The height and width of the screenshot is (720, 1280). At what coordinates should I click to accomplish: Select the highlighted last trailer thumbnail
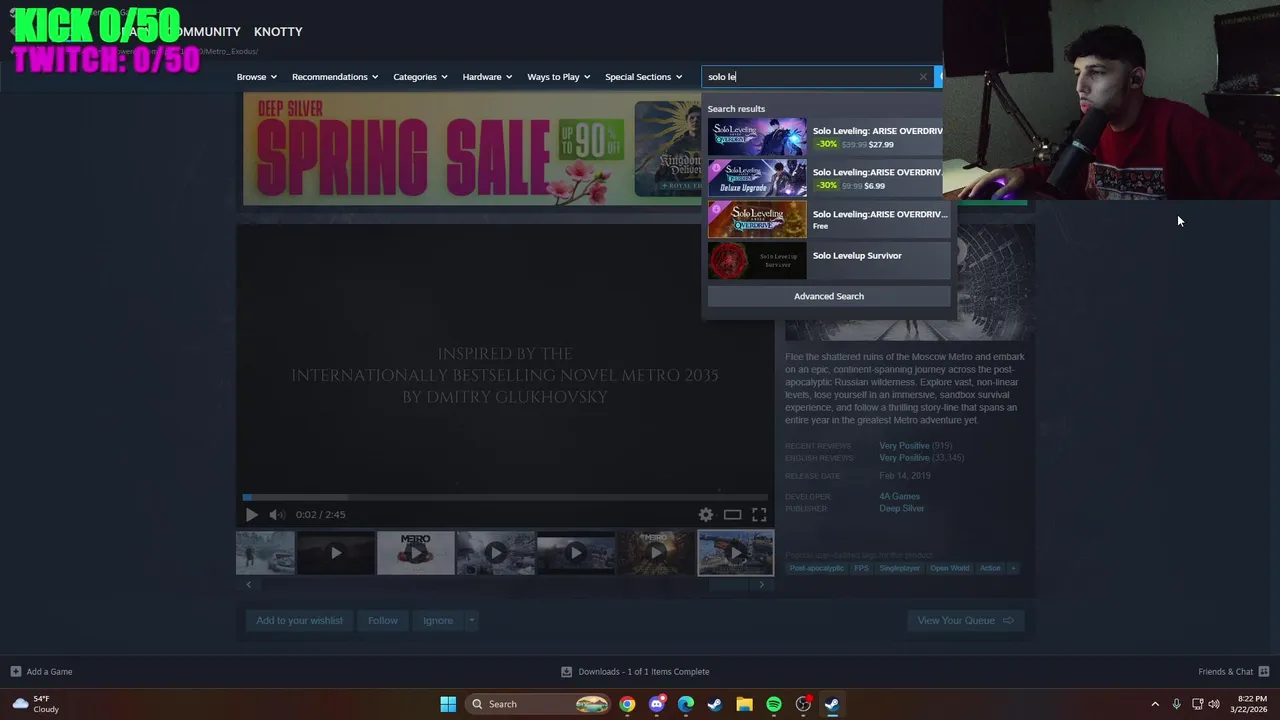pyautogui.click(x=735, y=553)
